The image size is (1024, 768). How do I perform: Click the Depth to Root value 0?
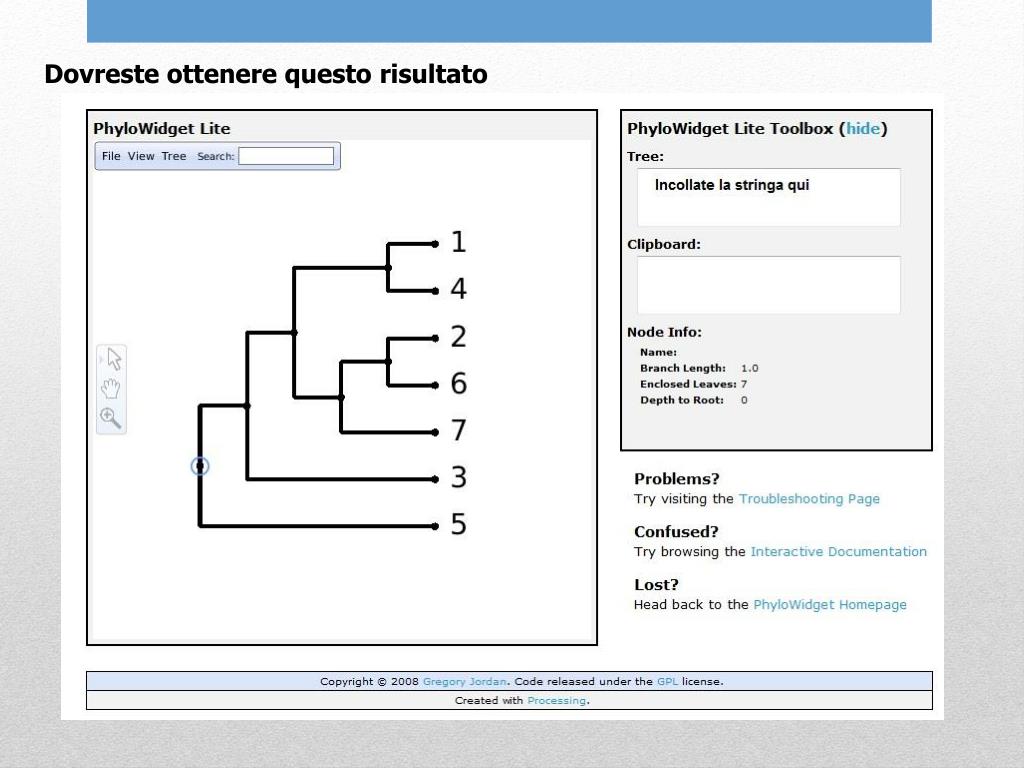744,400
